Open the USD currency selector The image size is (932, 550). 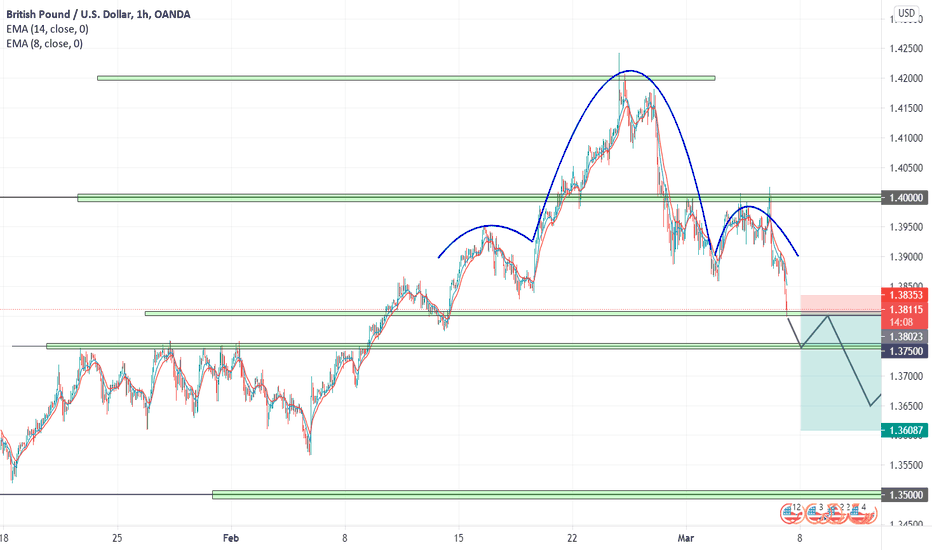tap(906, 12)
